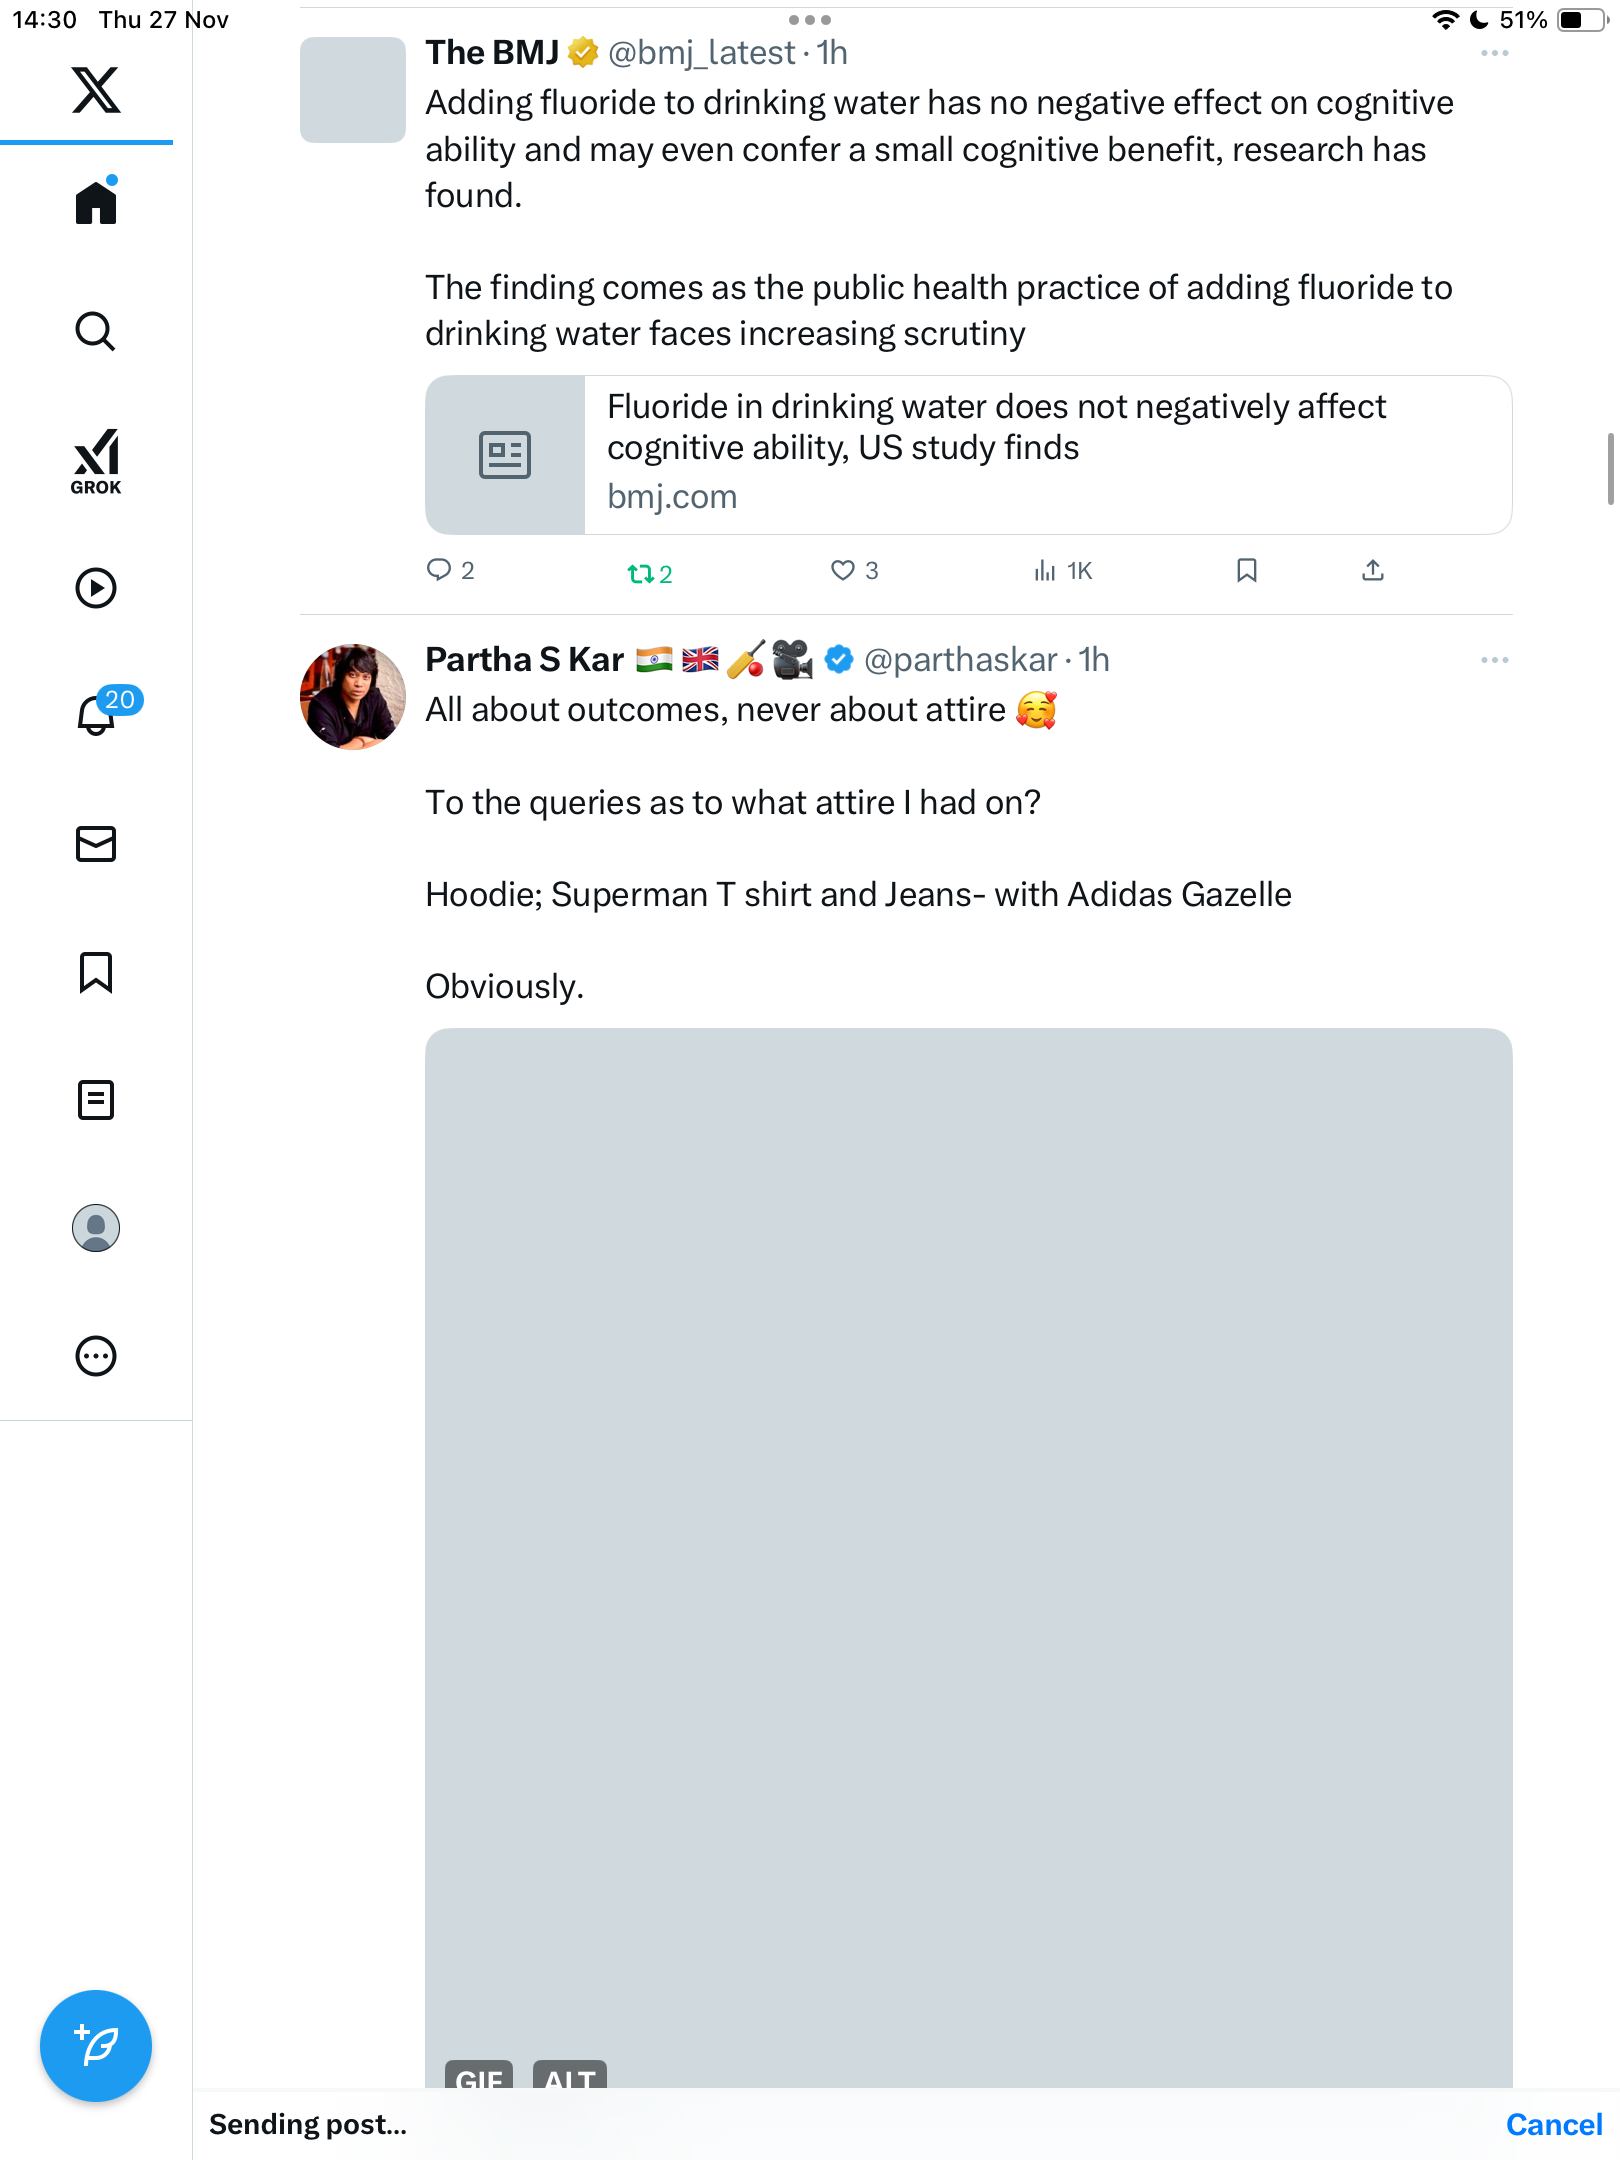1620x2160 pixels.
Task: Bookmark The BMJ fluoride post
Action: click(1246, 571)
